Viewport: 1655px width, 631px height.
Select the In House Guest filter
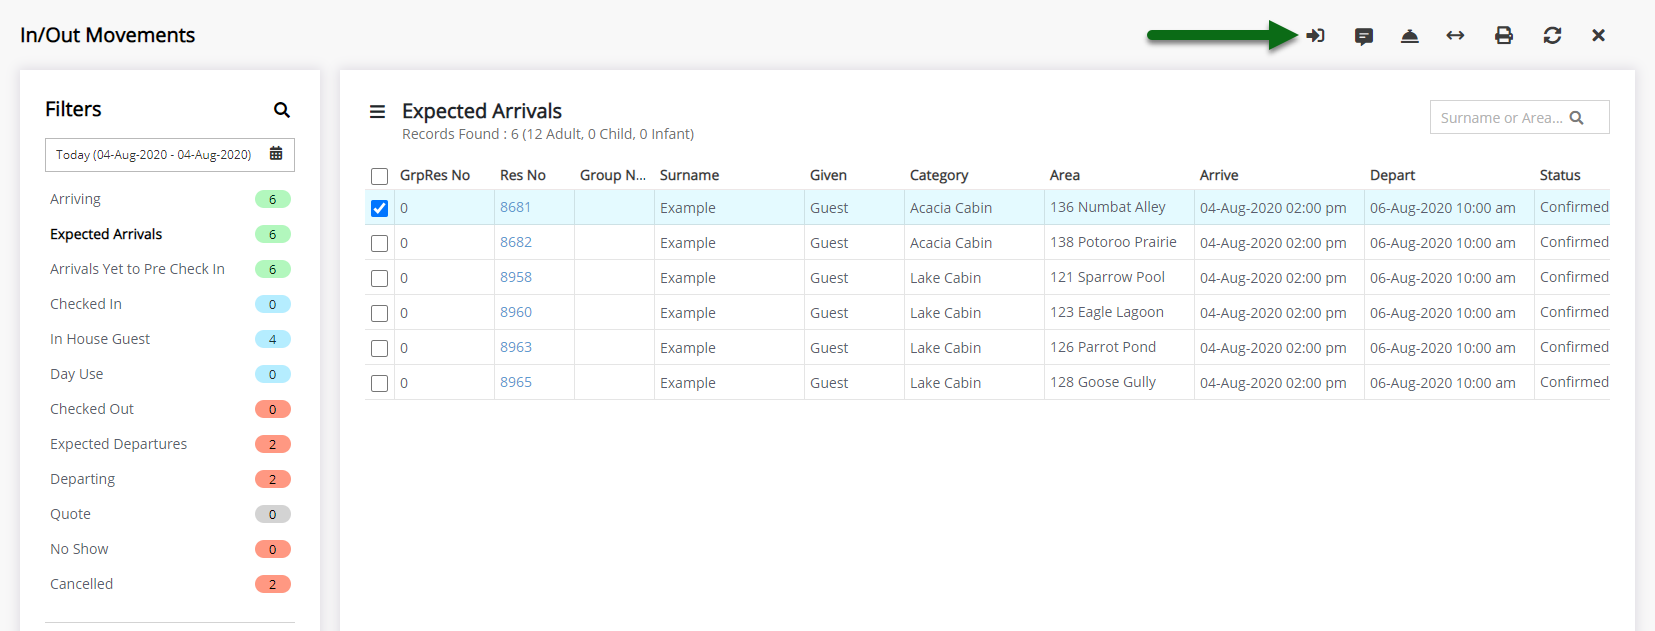point(100,339)
